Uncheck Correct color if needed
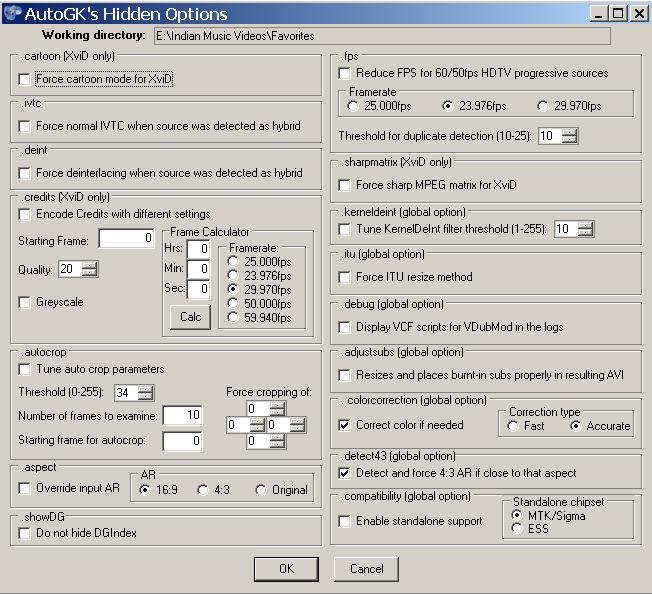 click(344, 425)
